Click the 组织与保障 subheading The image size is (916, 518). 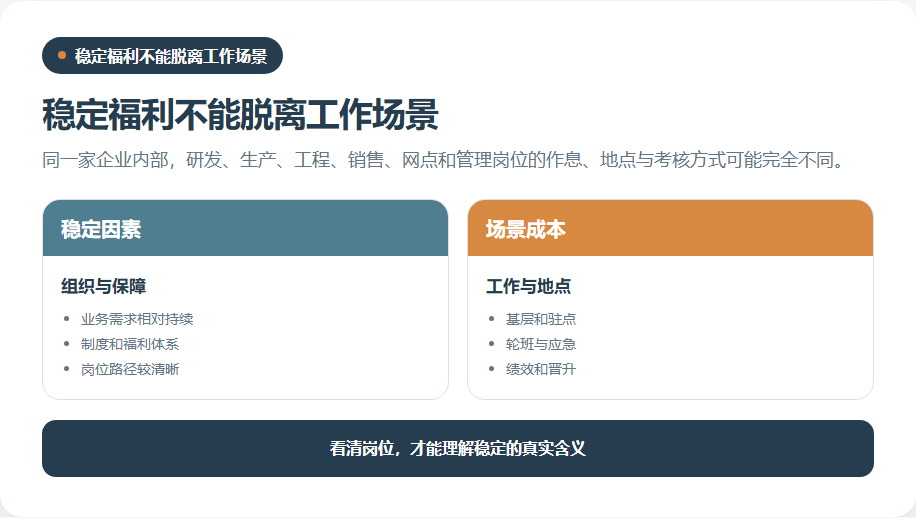coord(103,286)
